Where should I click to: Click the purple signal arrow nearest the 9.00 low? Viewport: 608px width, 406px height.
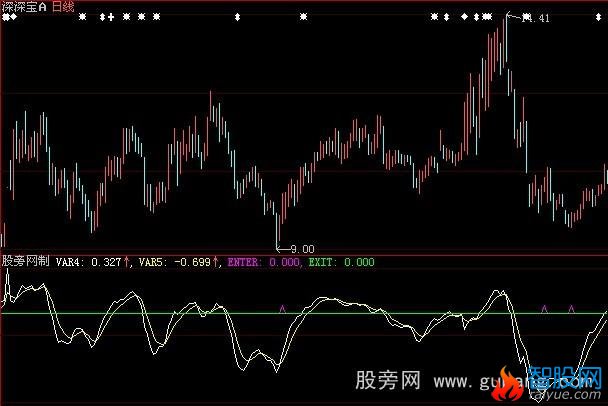tap(283, 309)
